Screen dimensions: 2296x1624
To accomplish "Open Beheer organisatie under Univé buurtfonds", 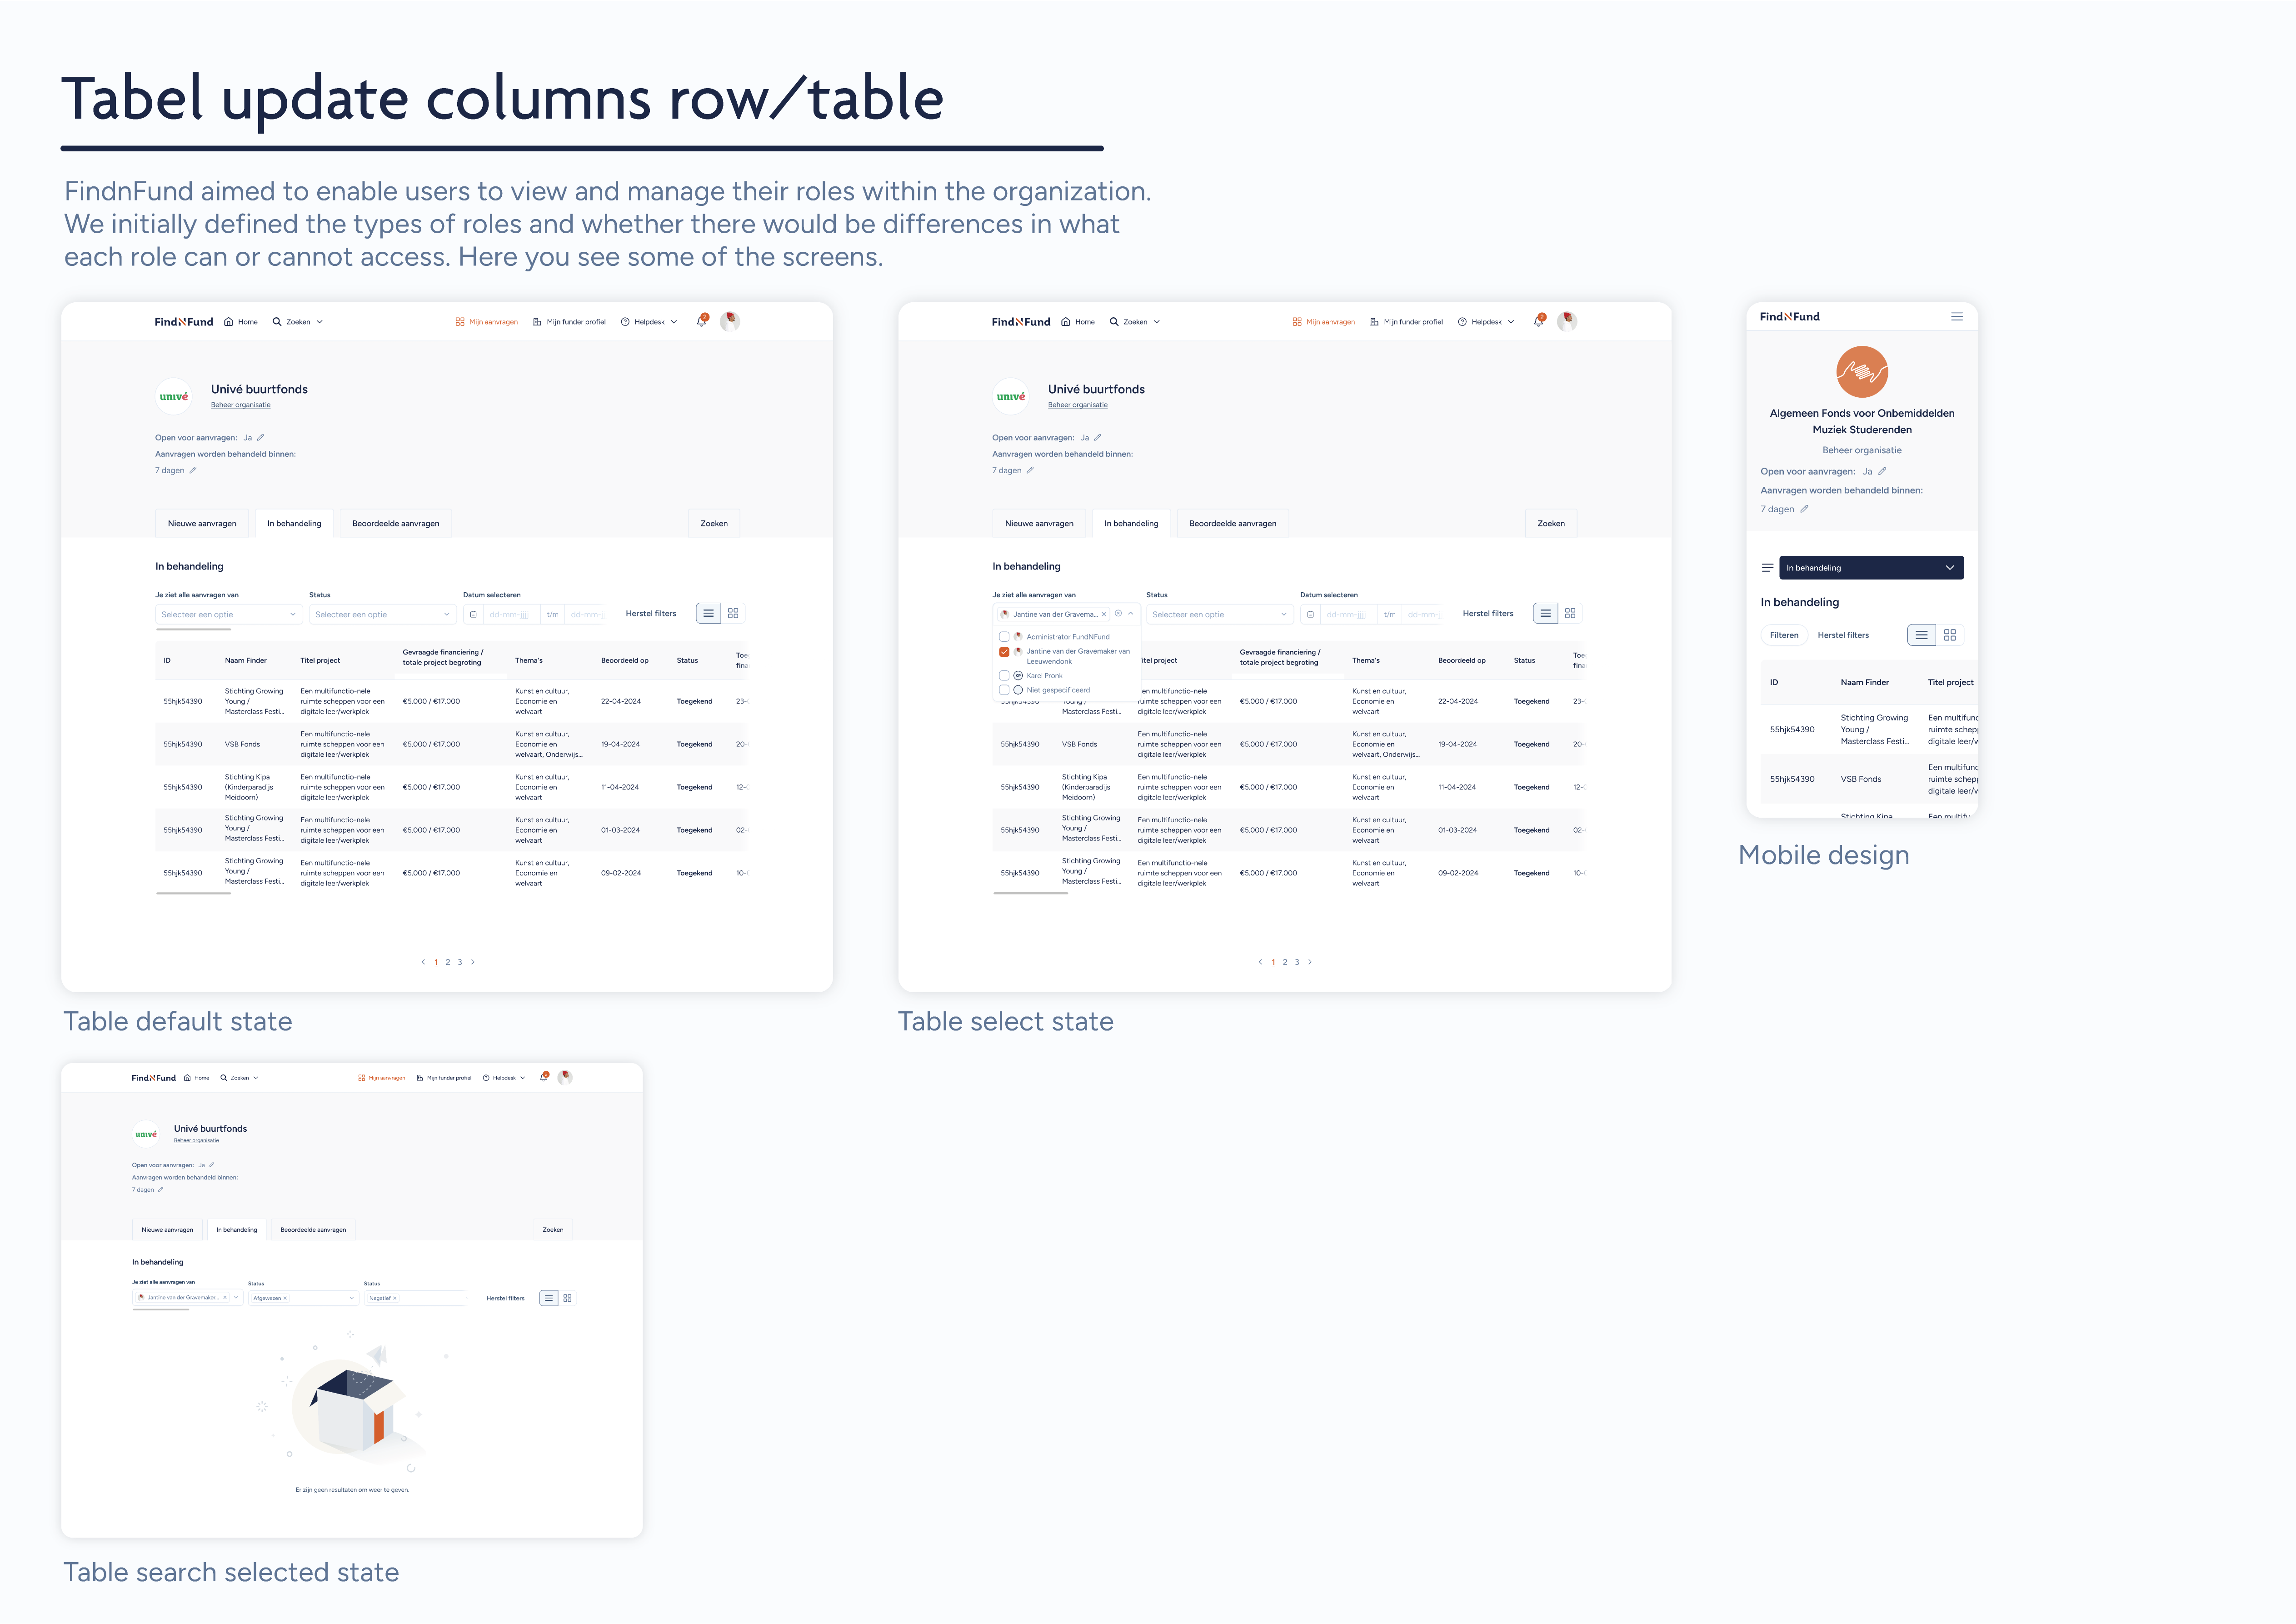I will 240,405.
